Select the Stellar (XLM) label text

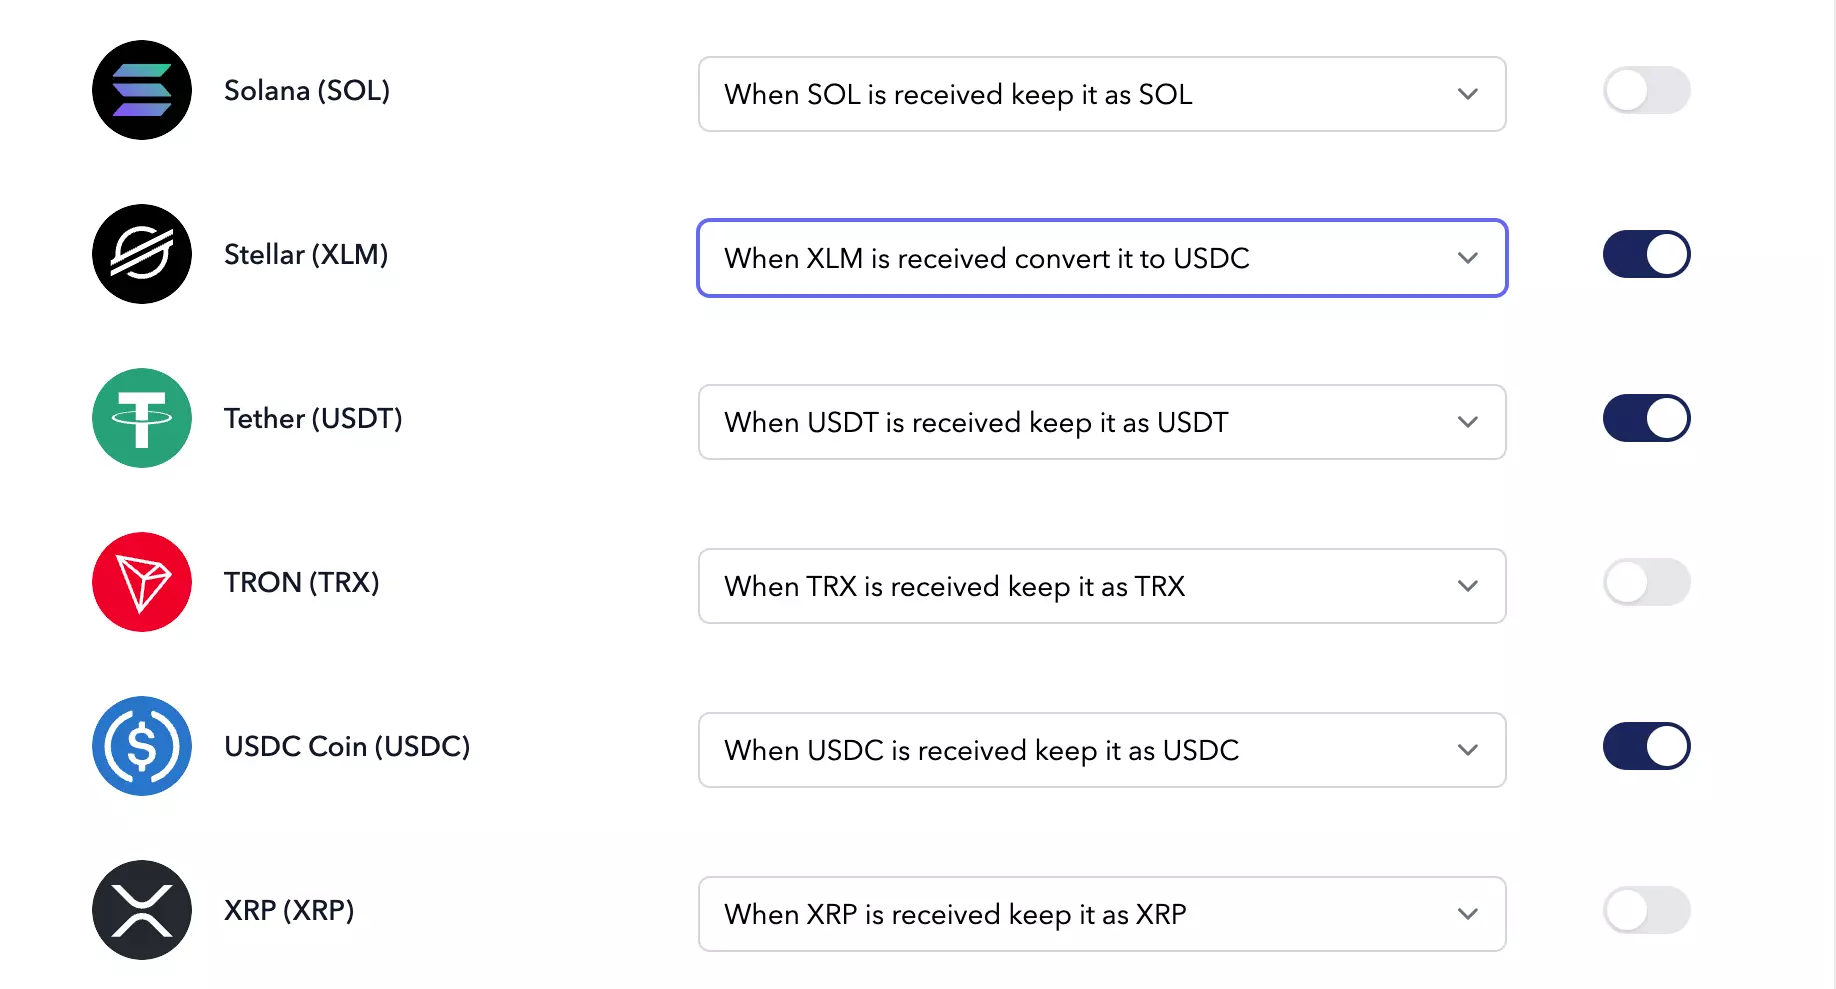click(x=306, y=254)
